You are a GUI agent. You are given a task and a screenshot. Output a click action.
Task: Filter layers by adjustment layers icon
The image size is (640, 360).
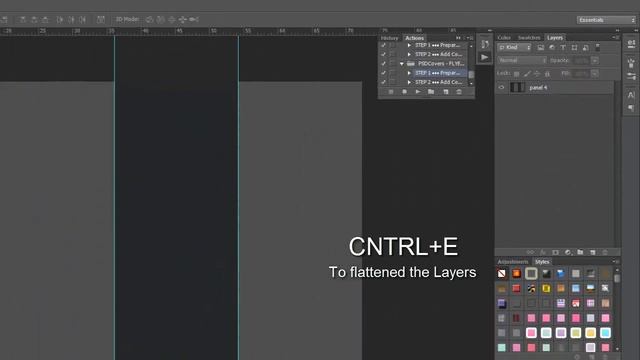[552, 48]
